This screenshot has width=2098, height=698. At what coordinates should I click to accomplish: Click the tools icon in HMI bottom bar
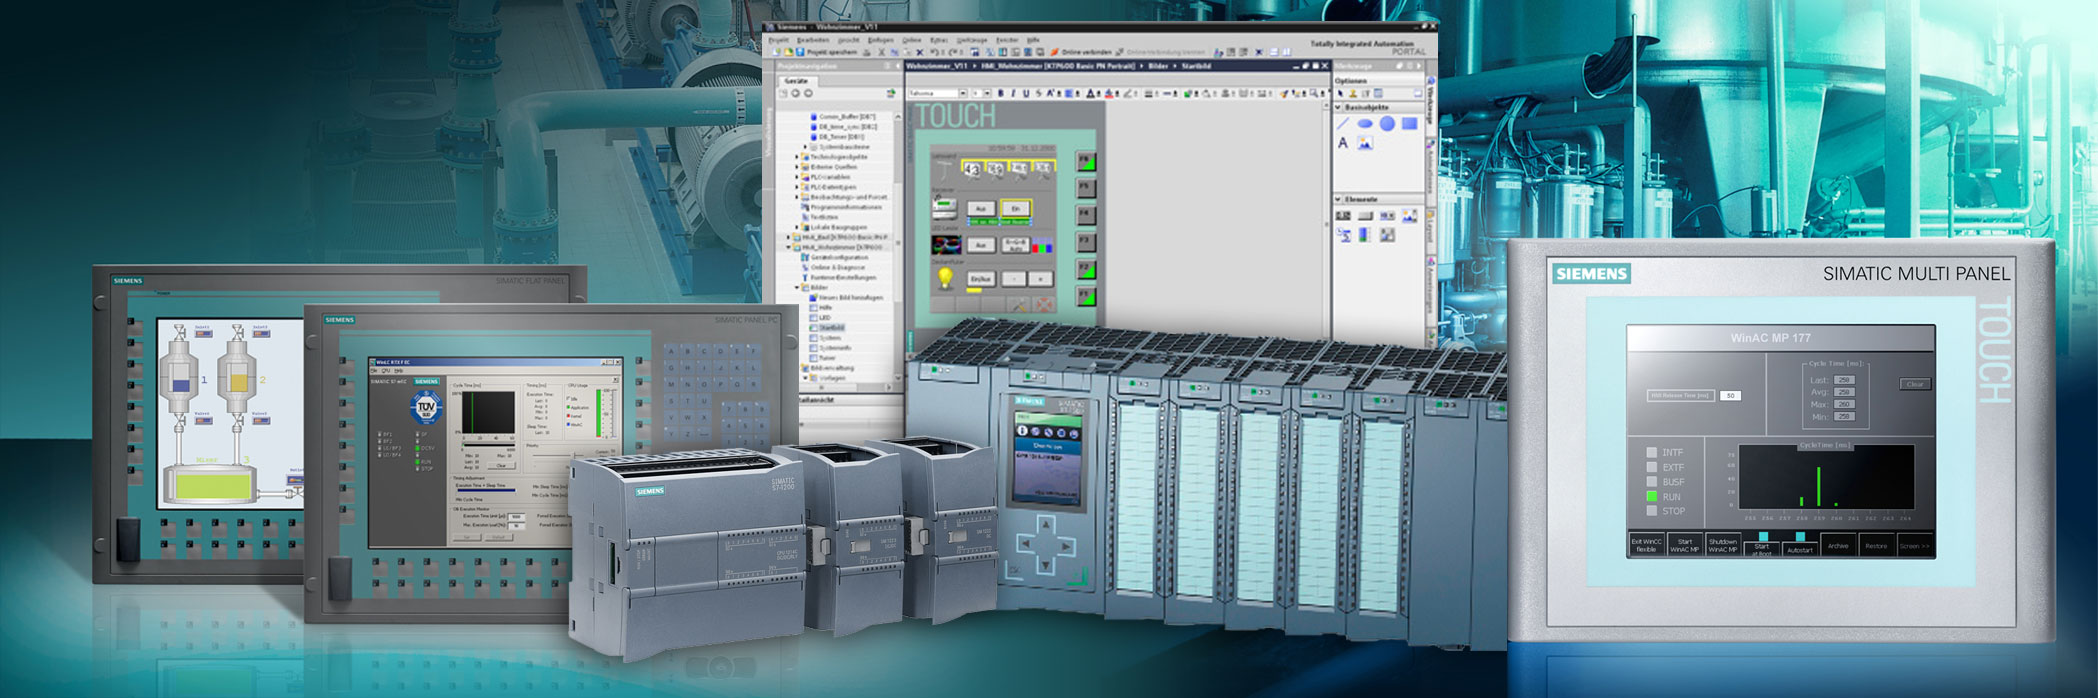coord(1019,305)
